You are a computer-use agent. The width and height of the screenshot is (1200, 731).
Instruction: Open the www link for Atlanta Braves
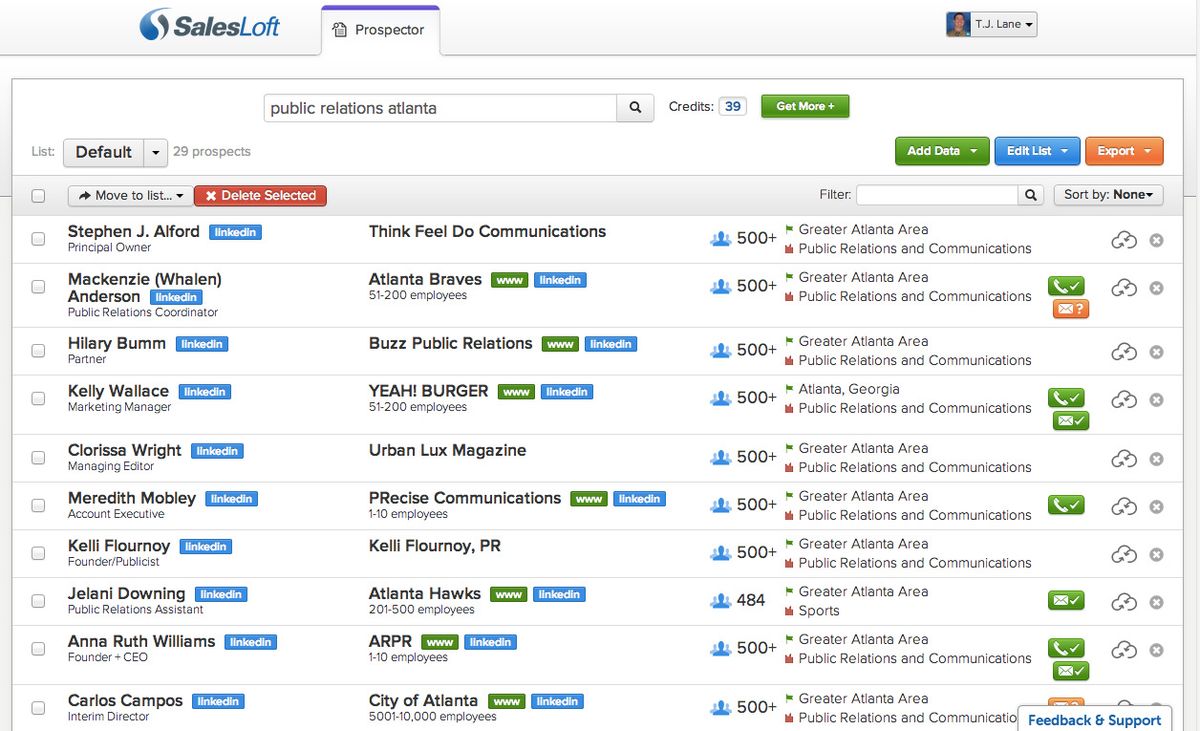click(x=509, y=280)
